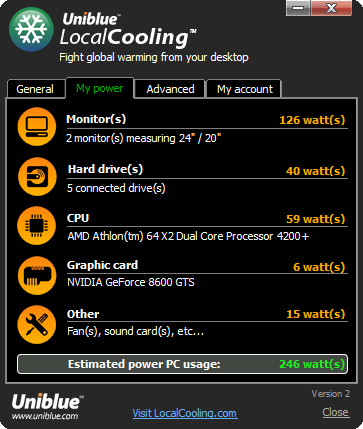Click the Close link at the bottom
The image size is (363, 429).
(335, 412)
